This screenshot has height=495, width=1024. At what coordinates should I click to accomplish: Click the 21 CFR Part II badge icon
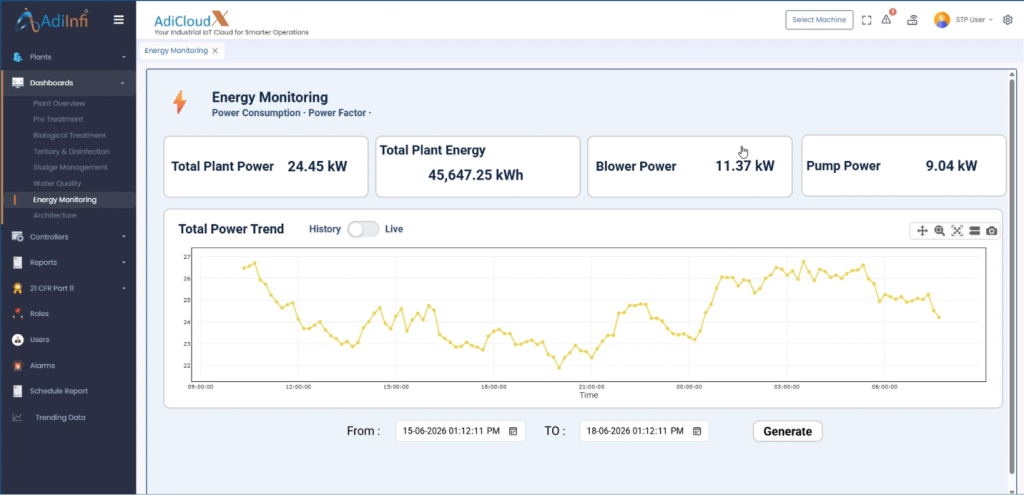(18, 288)
